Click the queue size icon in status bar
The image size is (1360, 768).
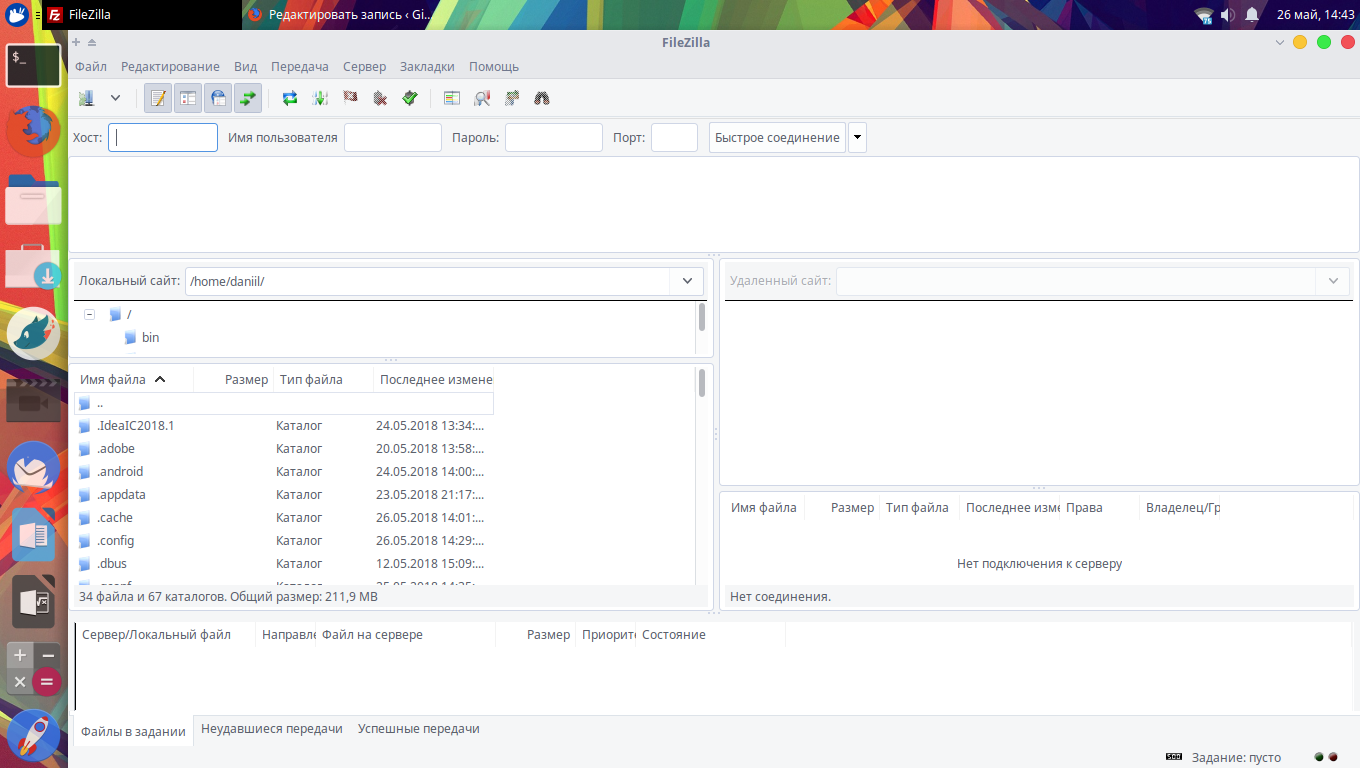(x=1174, y=757)
